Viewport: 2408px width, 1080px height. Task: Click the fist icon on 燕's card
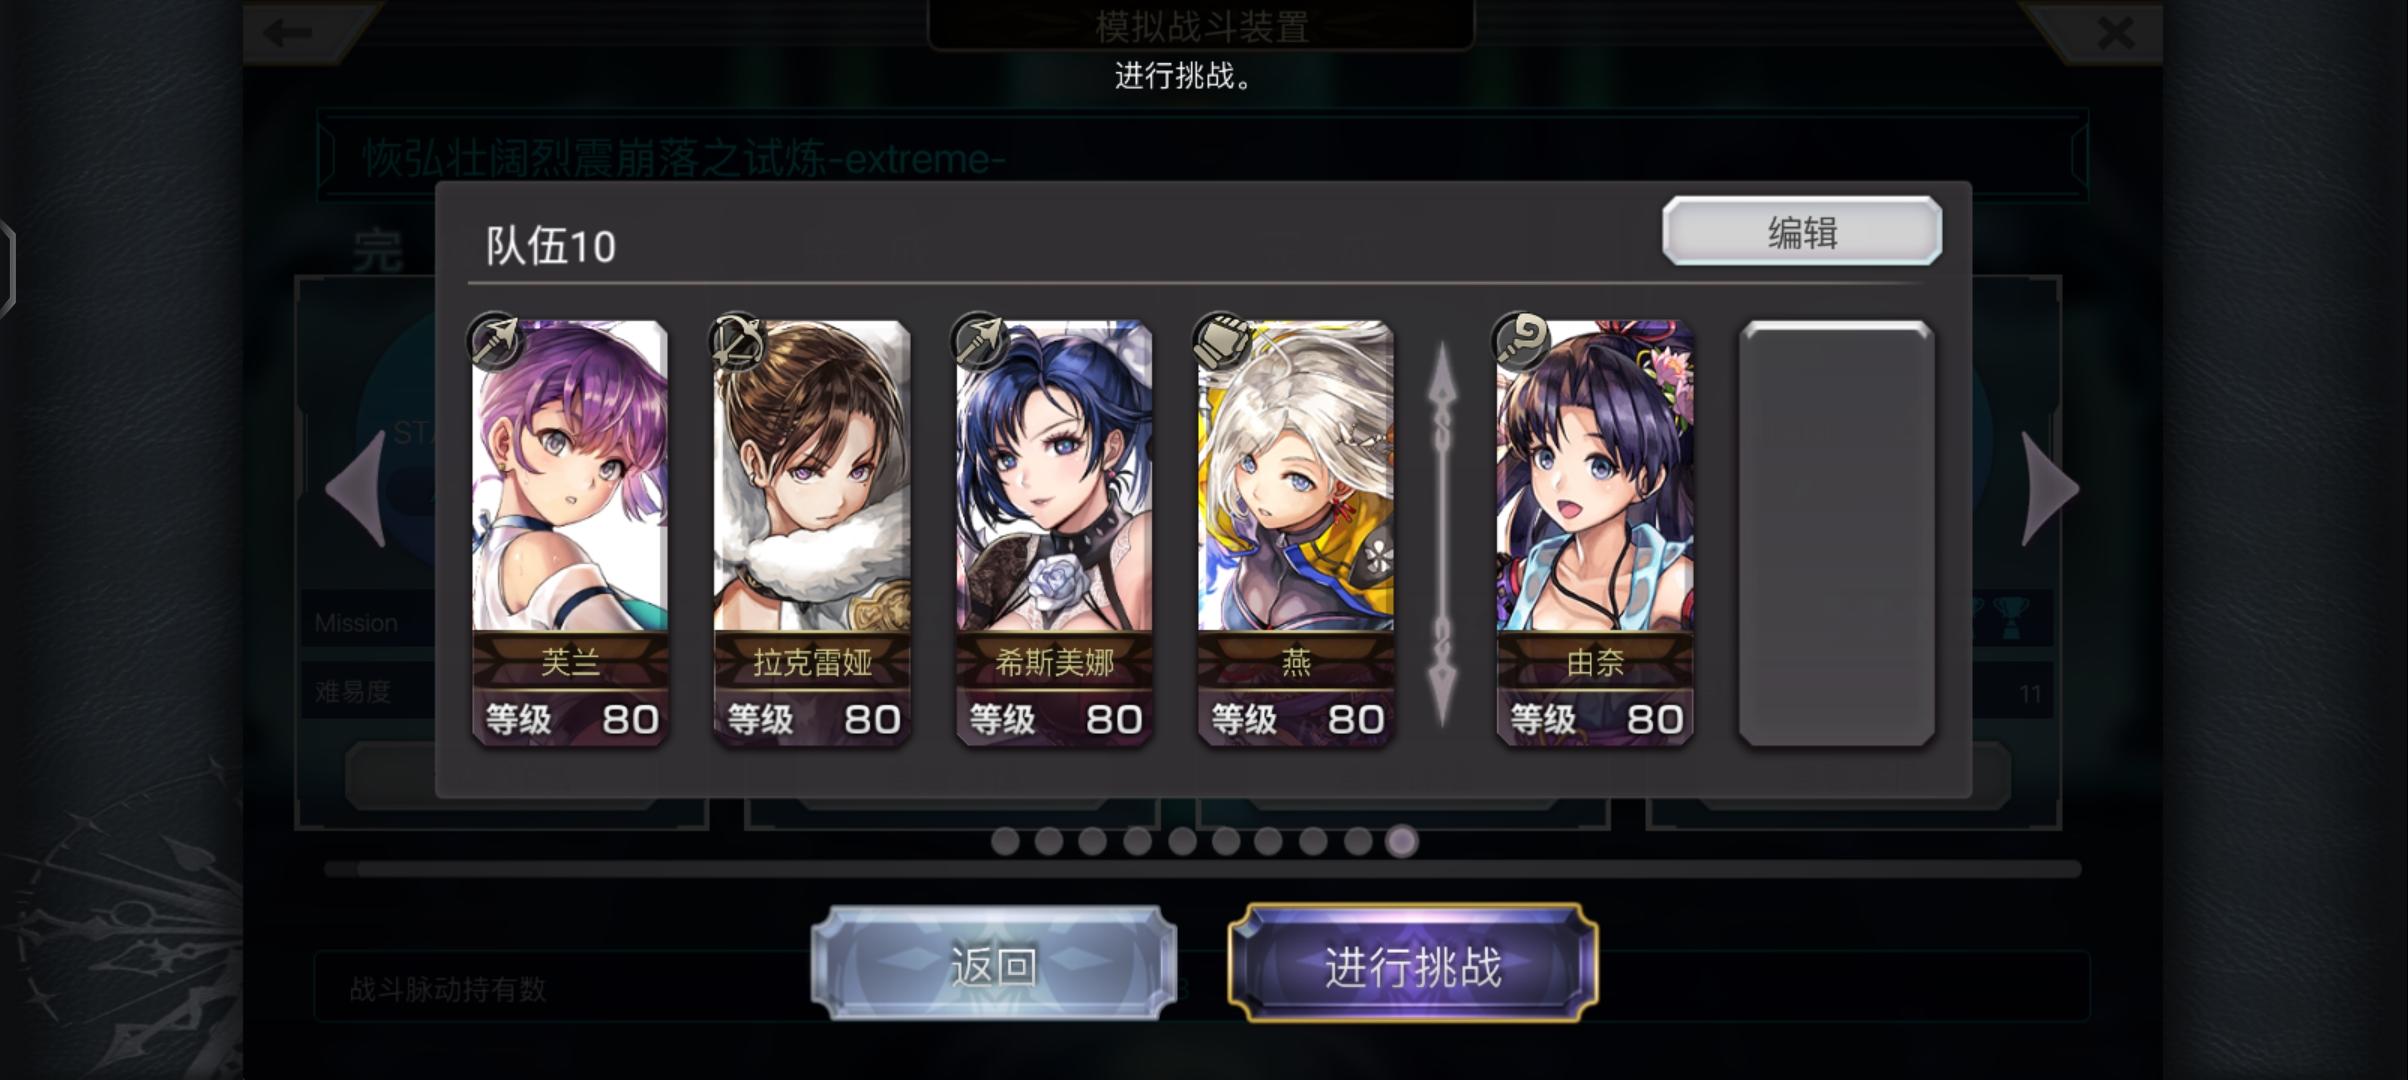click(1221, 340)
